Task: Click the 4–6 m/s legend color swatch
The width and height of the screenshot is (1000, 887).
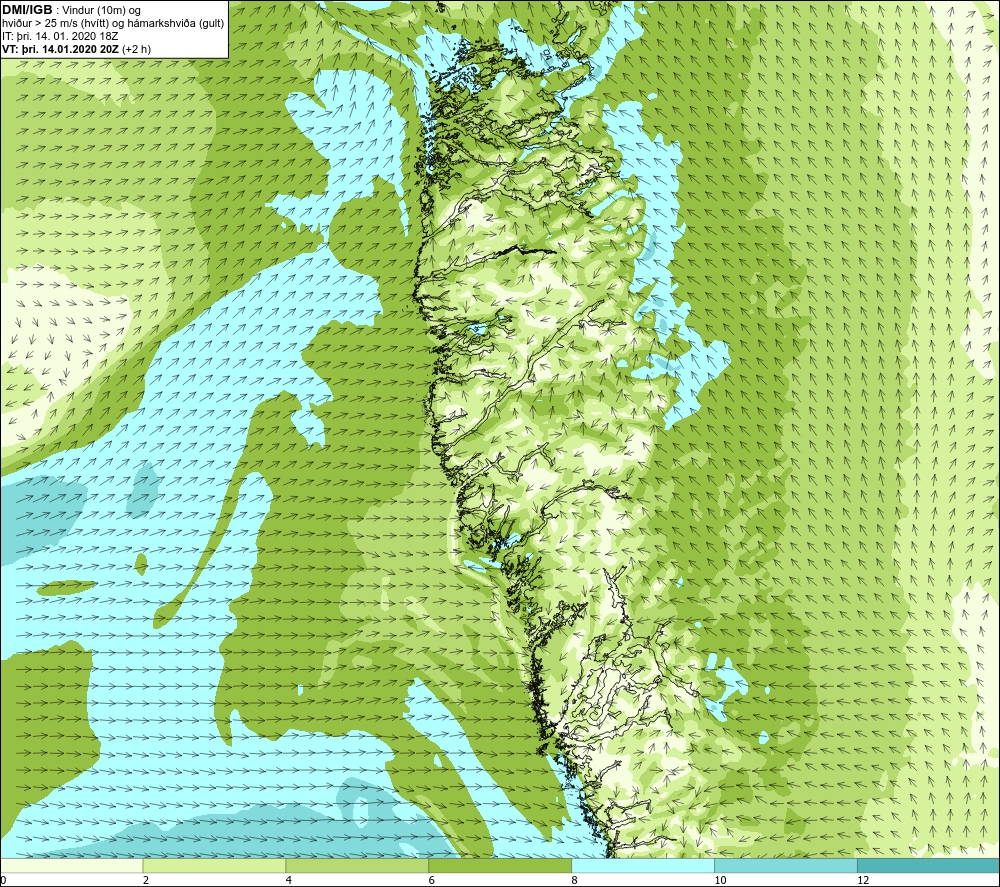Action: [x=357, y=865]
